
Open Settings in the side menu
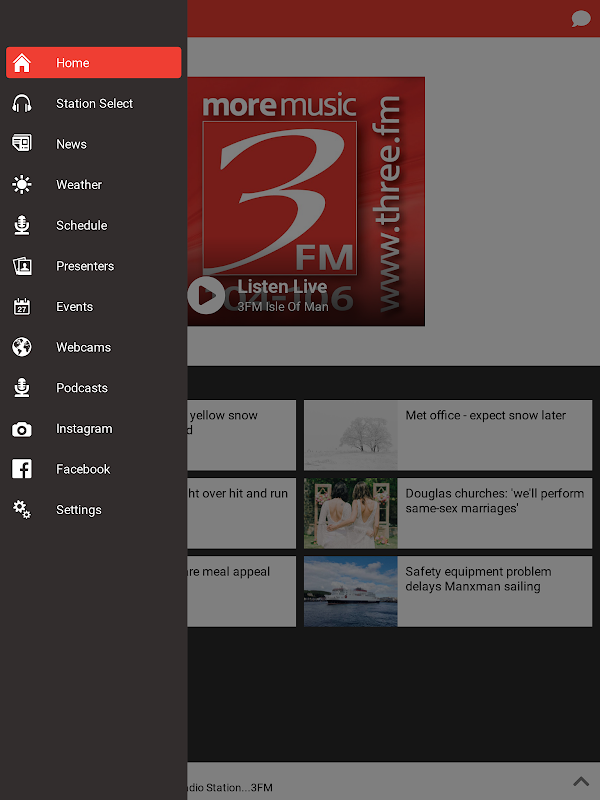(93, 510)
